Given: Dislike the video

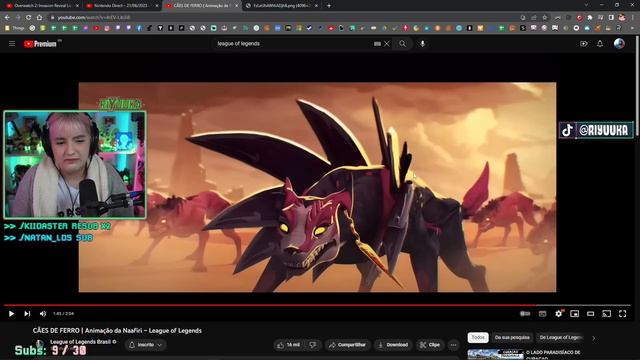Looking at the screenshot, I should (x=313, y=345).
